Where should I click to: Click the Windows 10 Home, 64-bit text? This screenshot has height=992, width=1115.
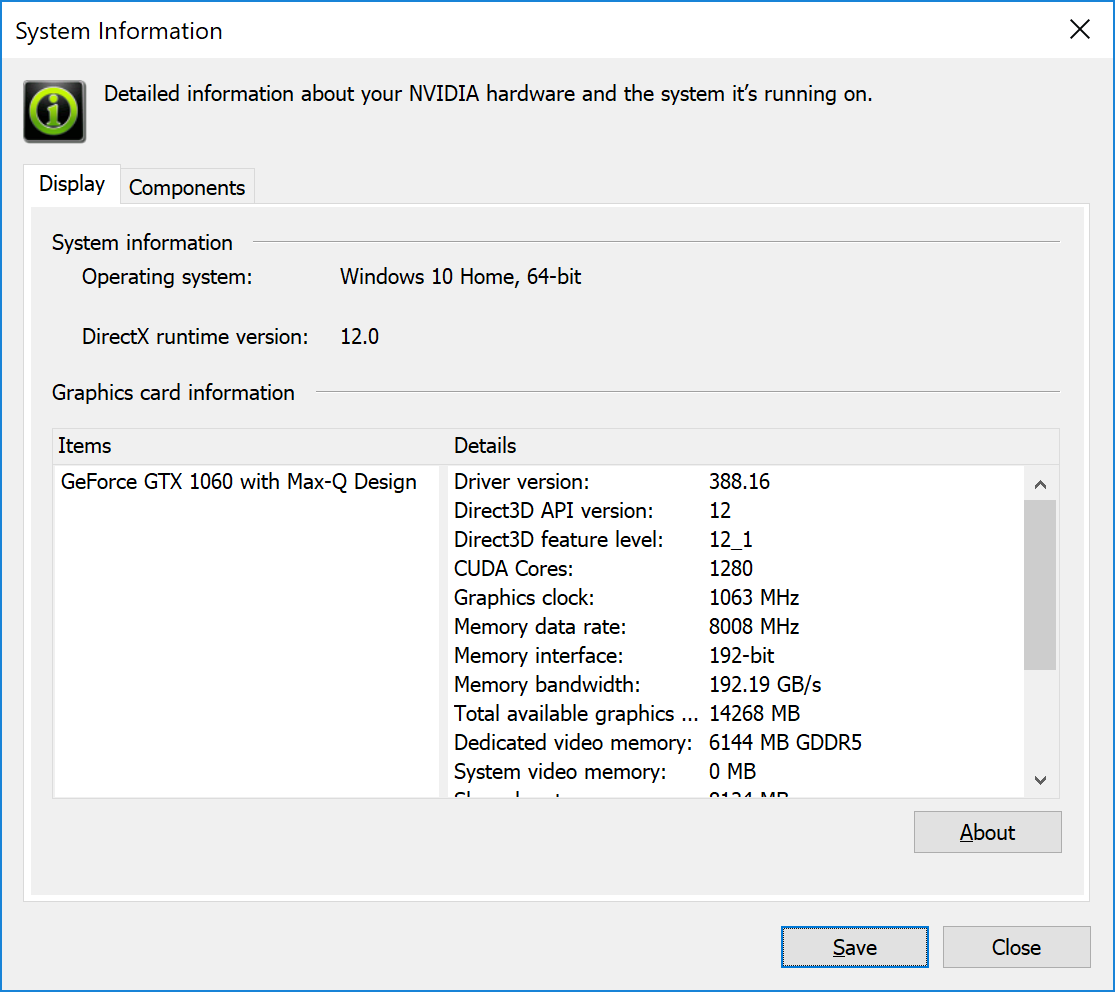pos(460,277)
